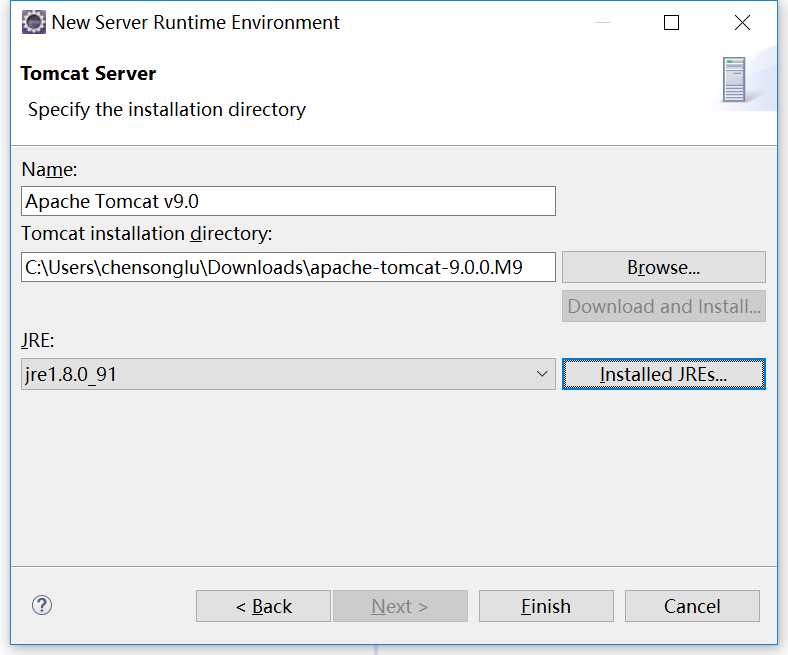Image resolution: width=788 pixels, height=655 pixels.
Task: Click the greyed-out Next button
Action: tap(400, 606)
